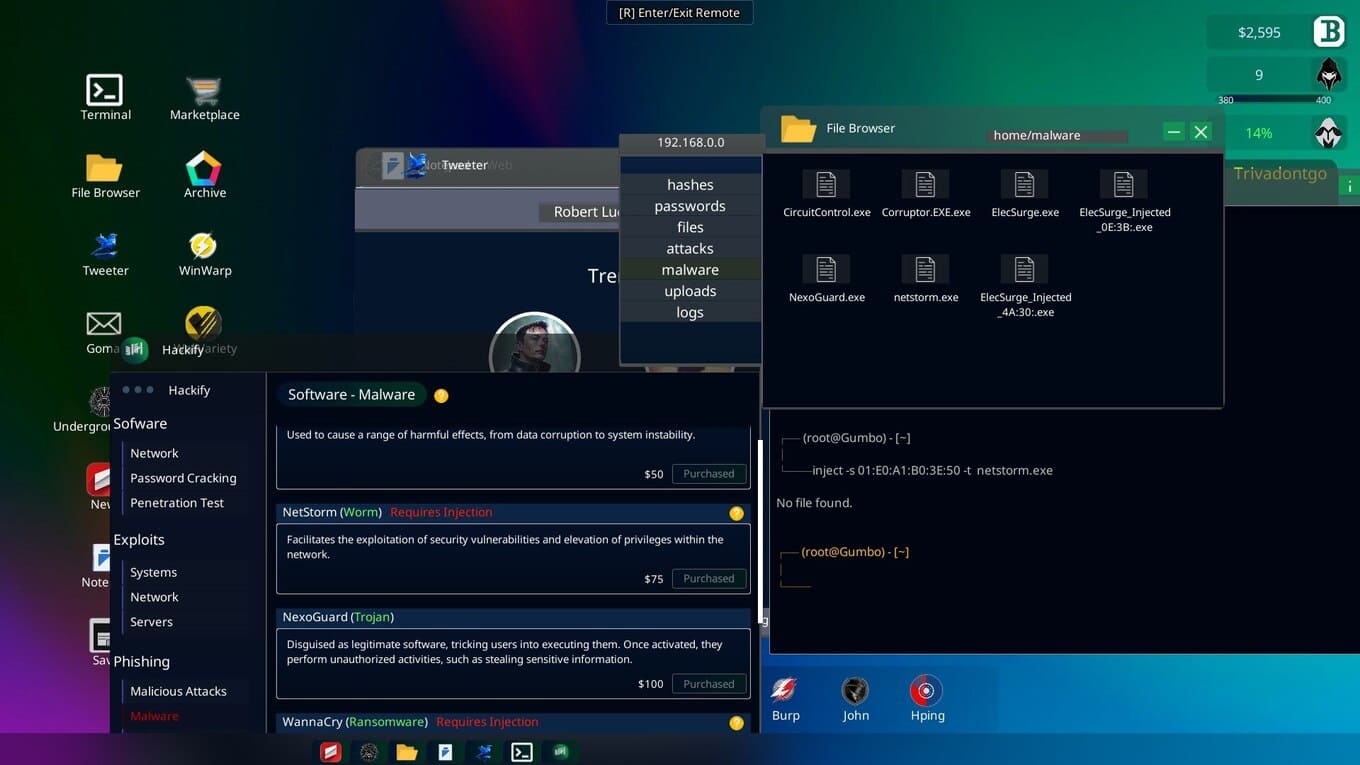Image resolution: width=1360 pixels, height=765 pixels.
Task: Click the green Hackify icon in taskbar
Action: click(561, 752)
